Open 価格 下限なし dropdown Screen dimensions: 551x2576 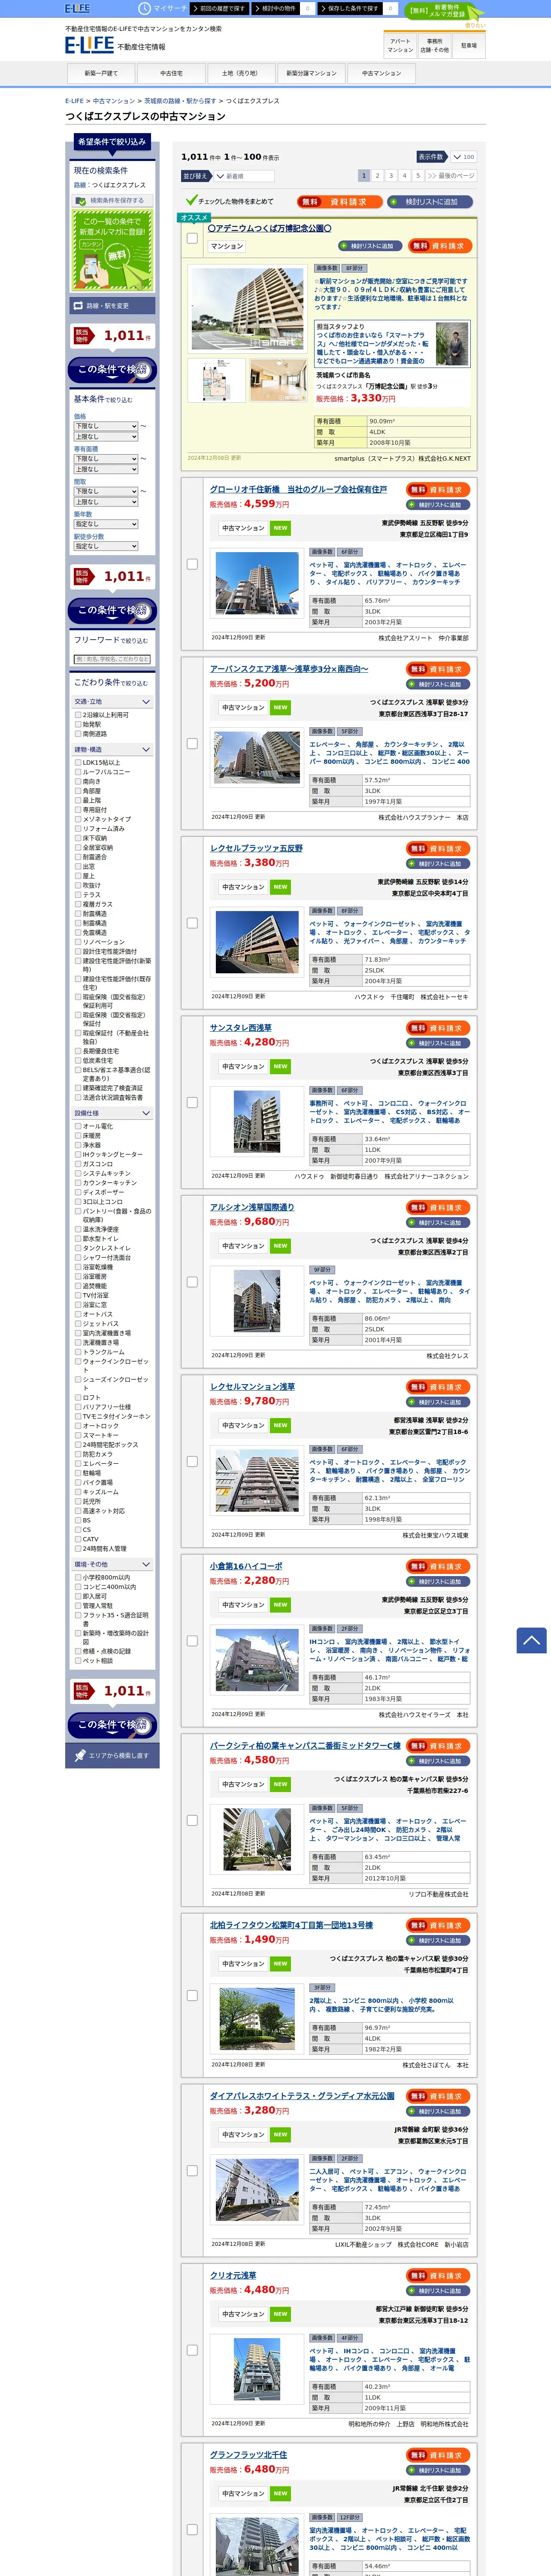click(x=105, y=426)
